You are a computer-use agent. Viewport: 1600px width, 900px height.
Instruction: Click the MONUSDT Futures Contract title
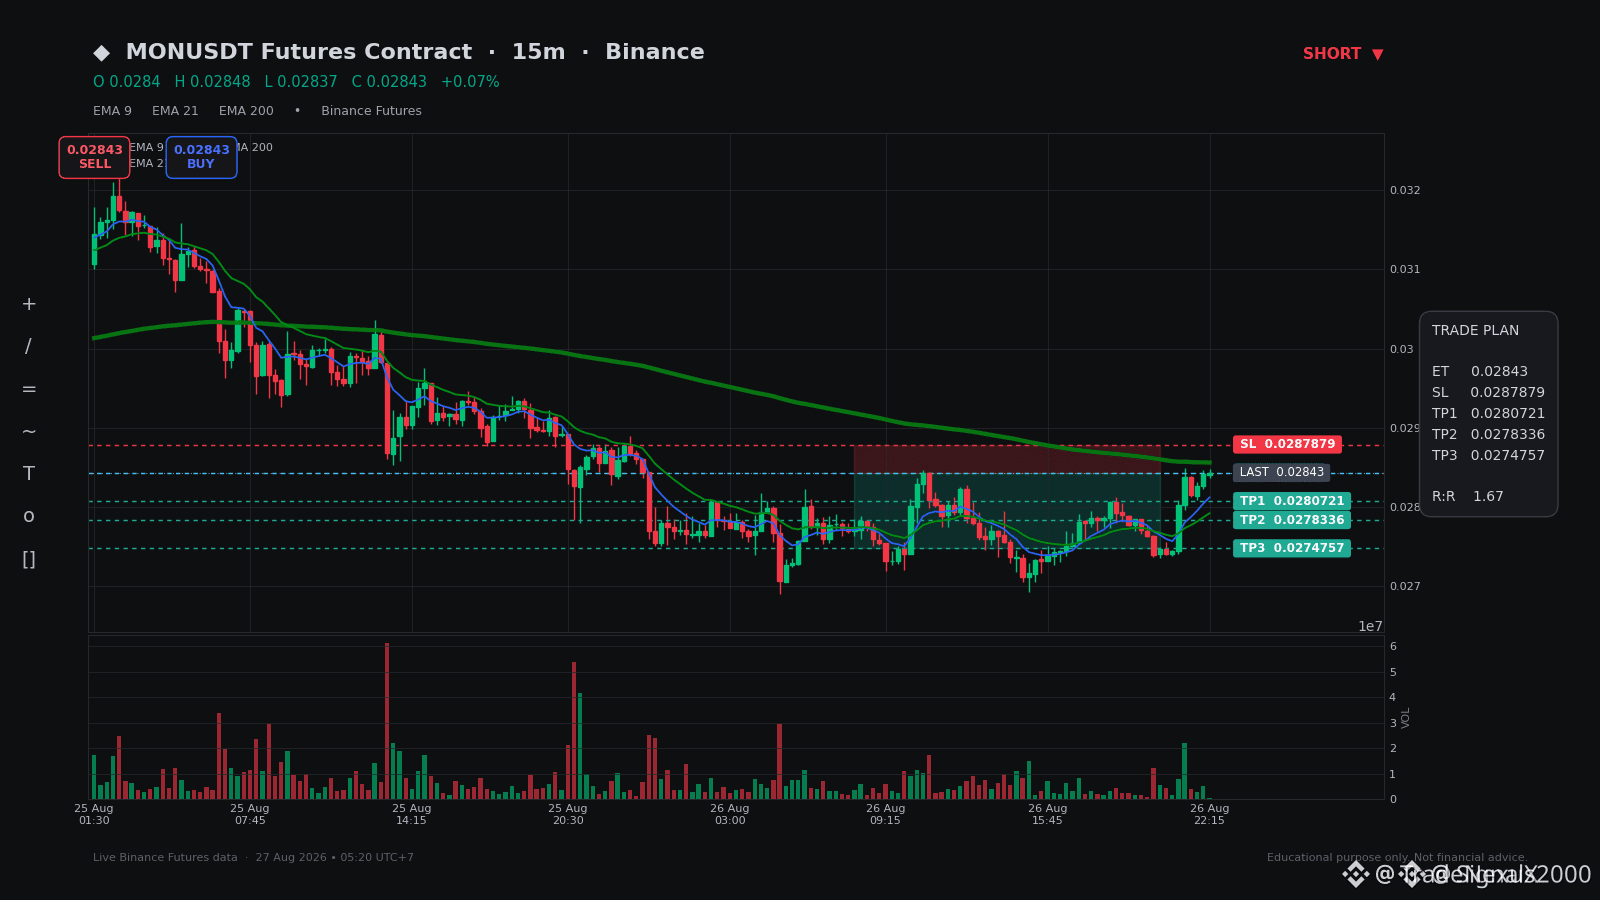298,52
